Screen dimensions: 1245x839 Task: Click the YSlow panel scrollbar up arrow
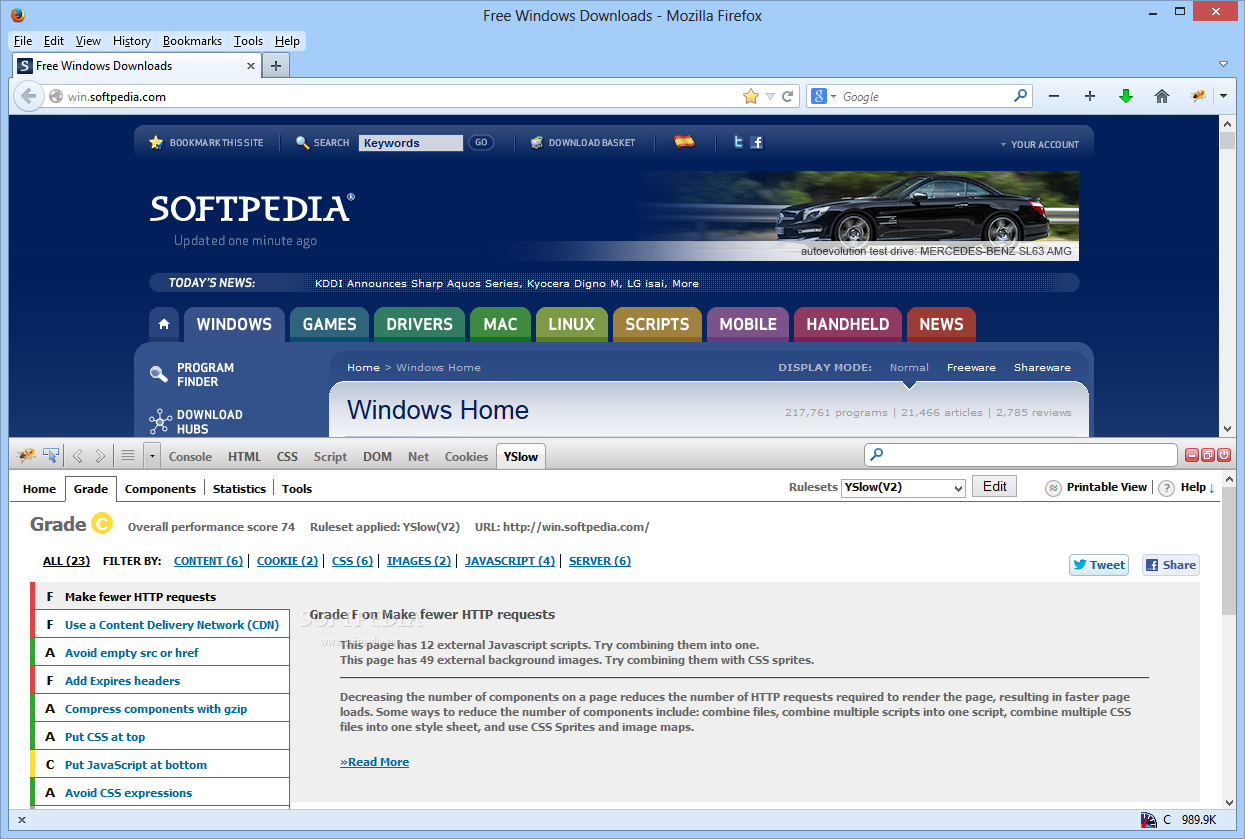1228,481
